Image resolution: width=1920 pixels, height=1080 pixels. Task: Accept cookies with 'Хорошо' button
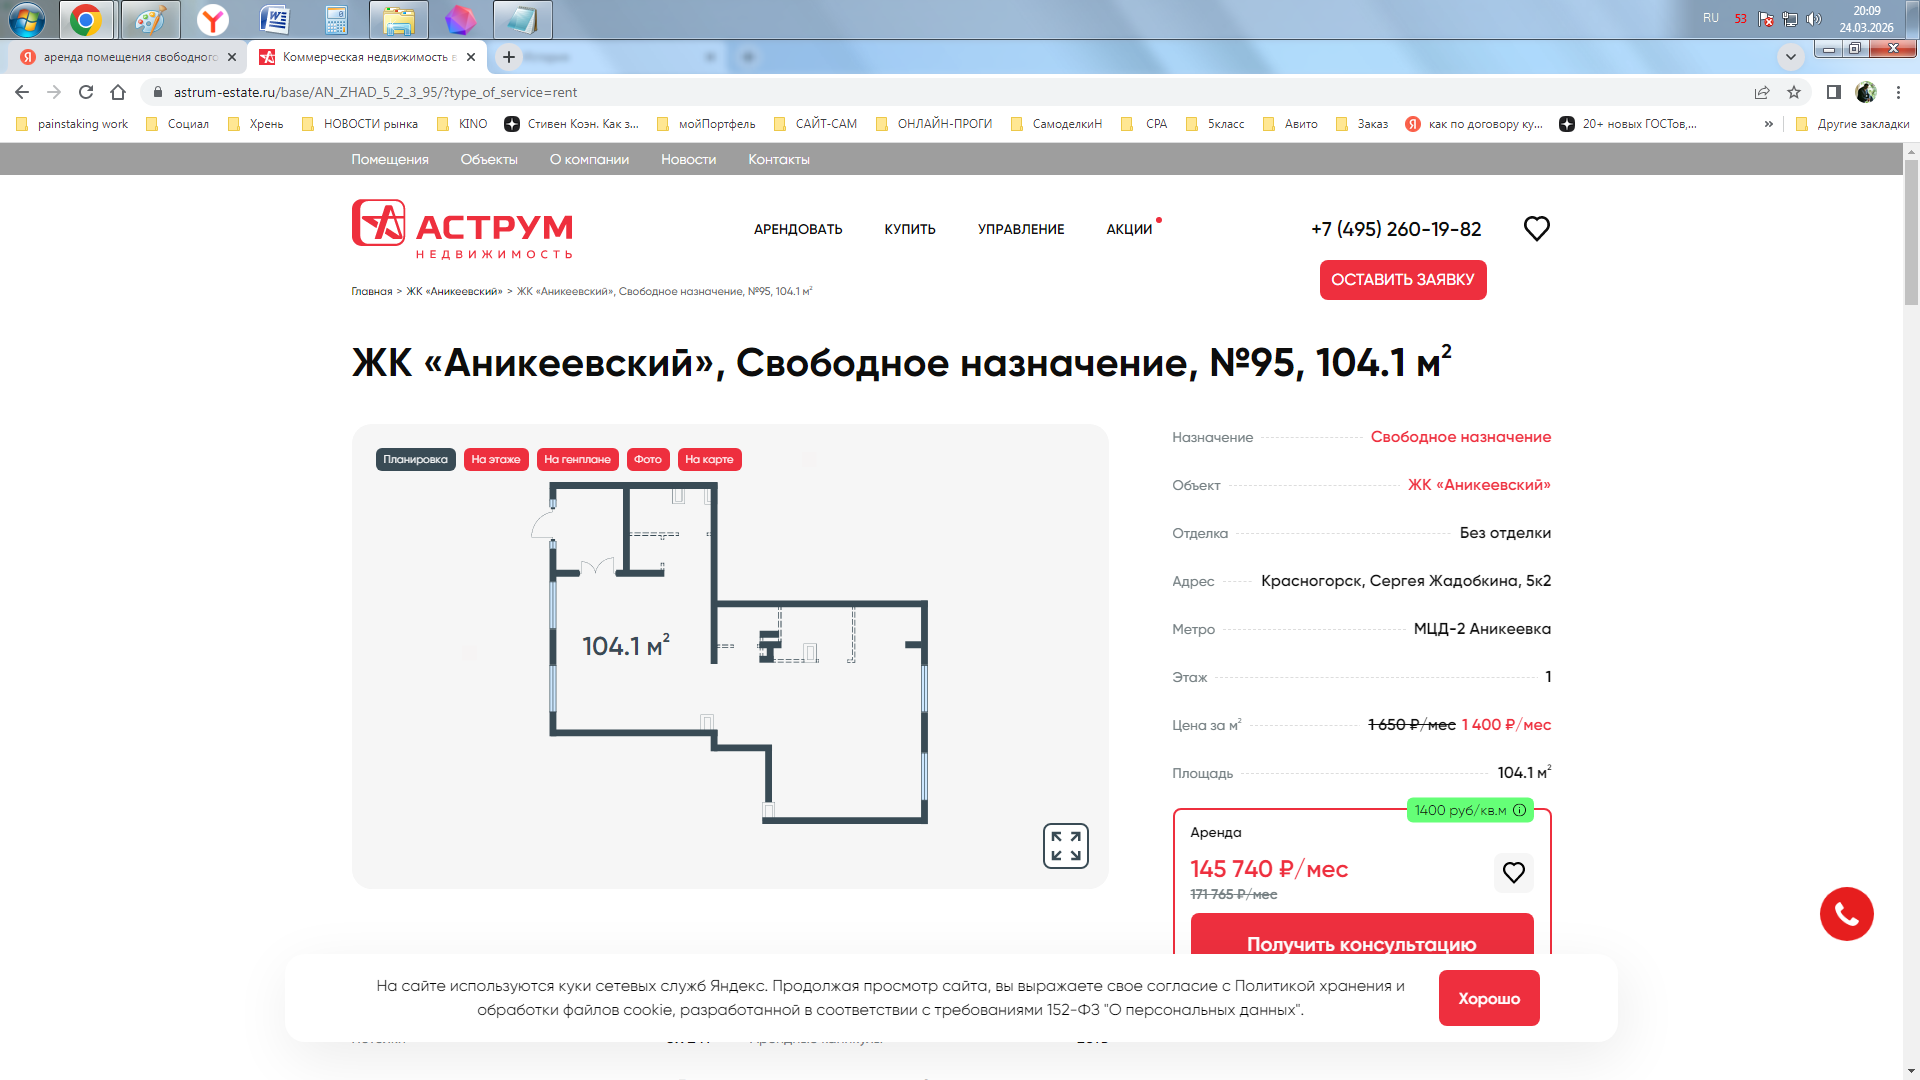click(x=1488, y=998)
